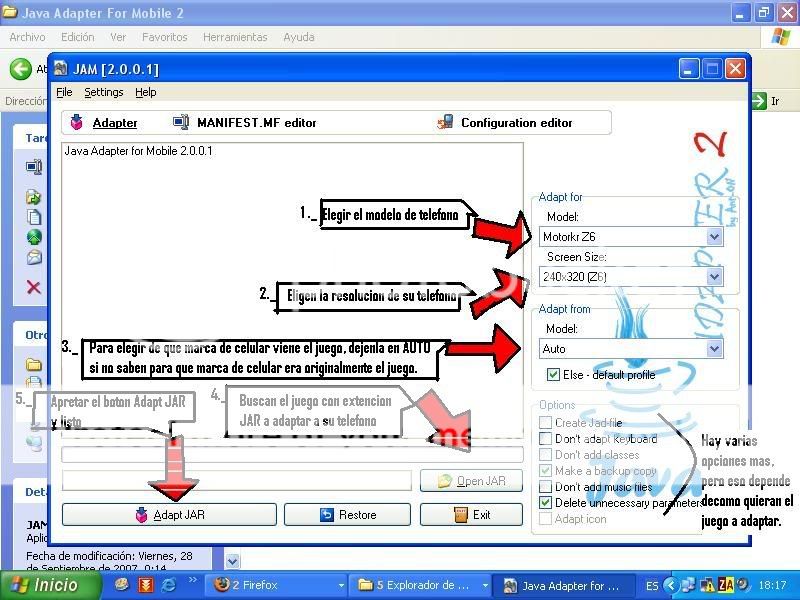
Task: Toggle the Else - default profile checkbox
Action: [x=553, y=374]
